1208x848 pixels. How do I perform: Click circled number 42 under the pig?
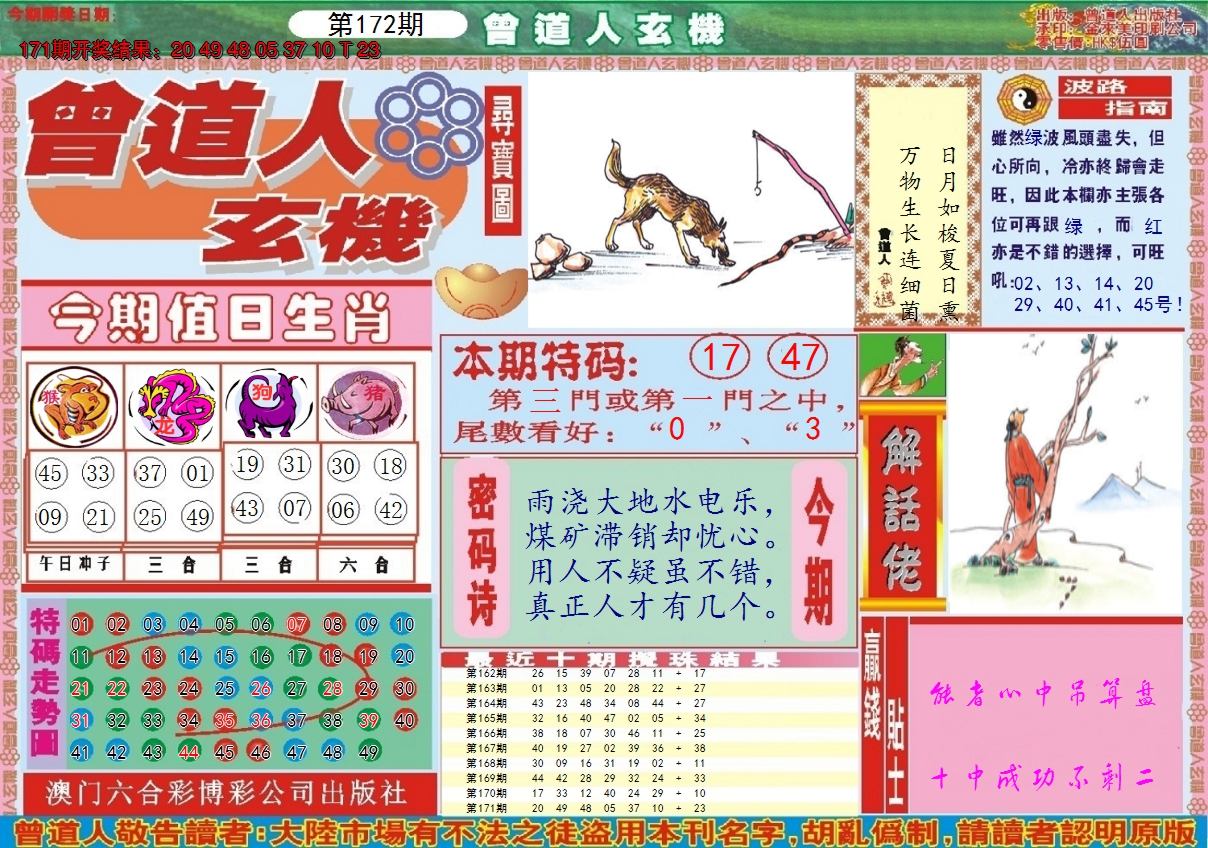point(392,510)
